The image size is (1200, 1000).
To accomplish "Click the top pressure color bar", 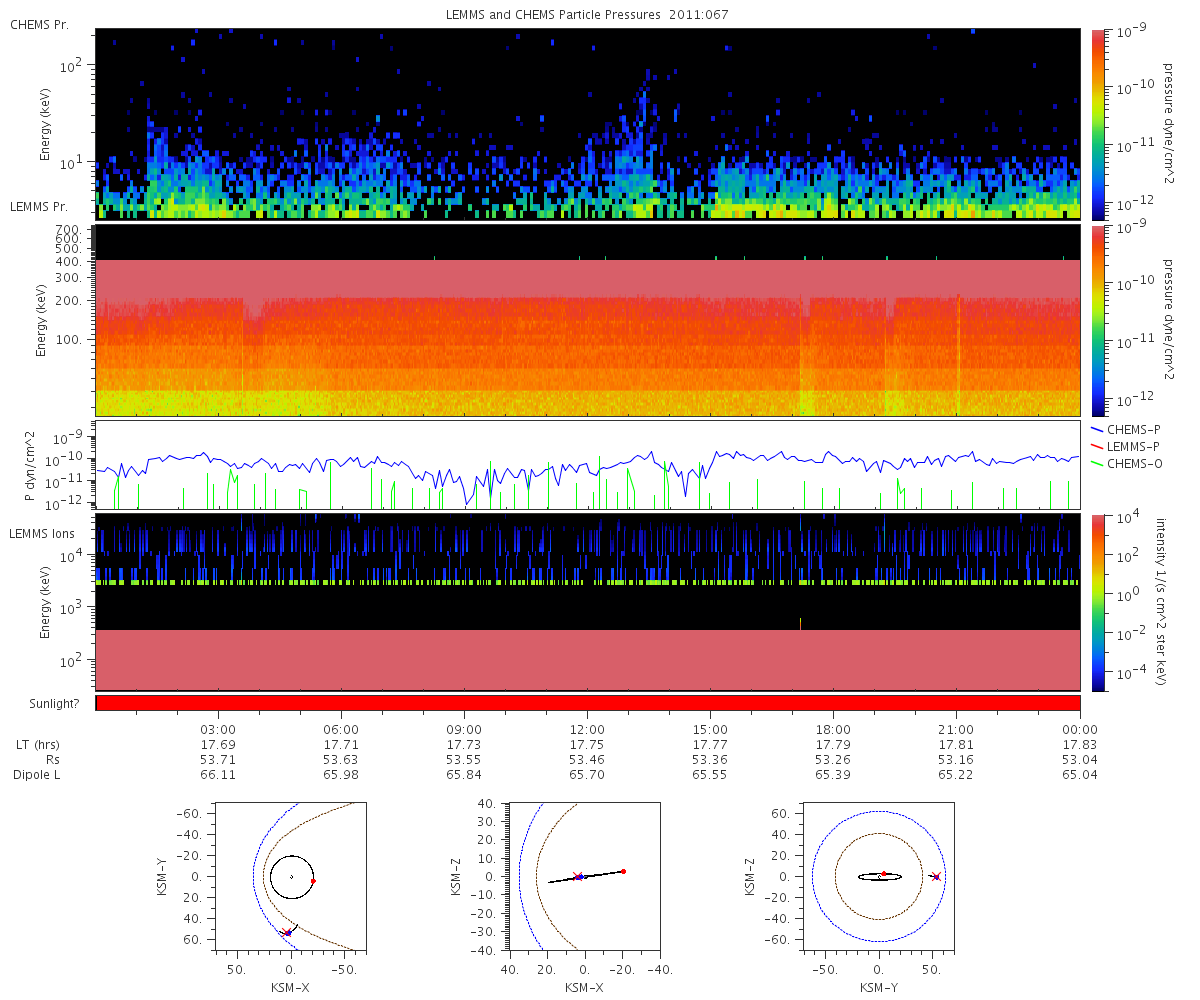I will pyautogui.click(x=1096, y=124).
